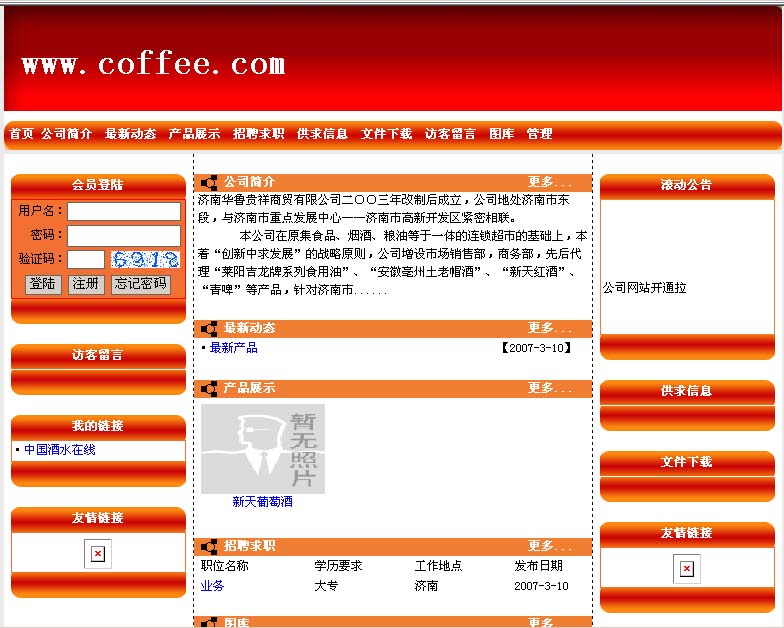Expand 更多 in the 公司简介 section
784x628 pixels.
pyautogui.click(x=549, y=183)
